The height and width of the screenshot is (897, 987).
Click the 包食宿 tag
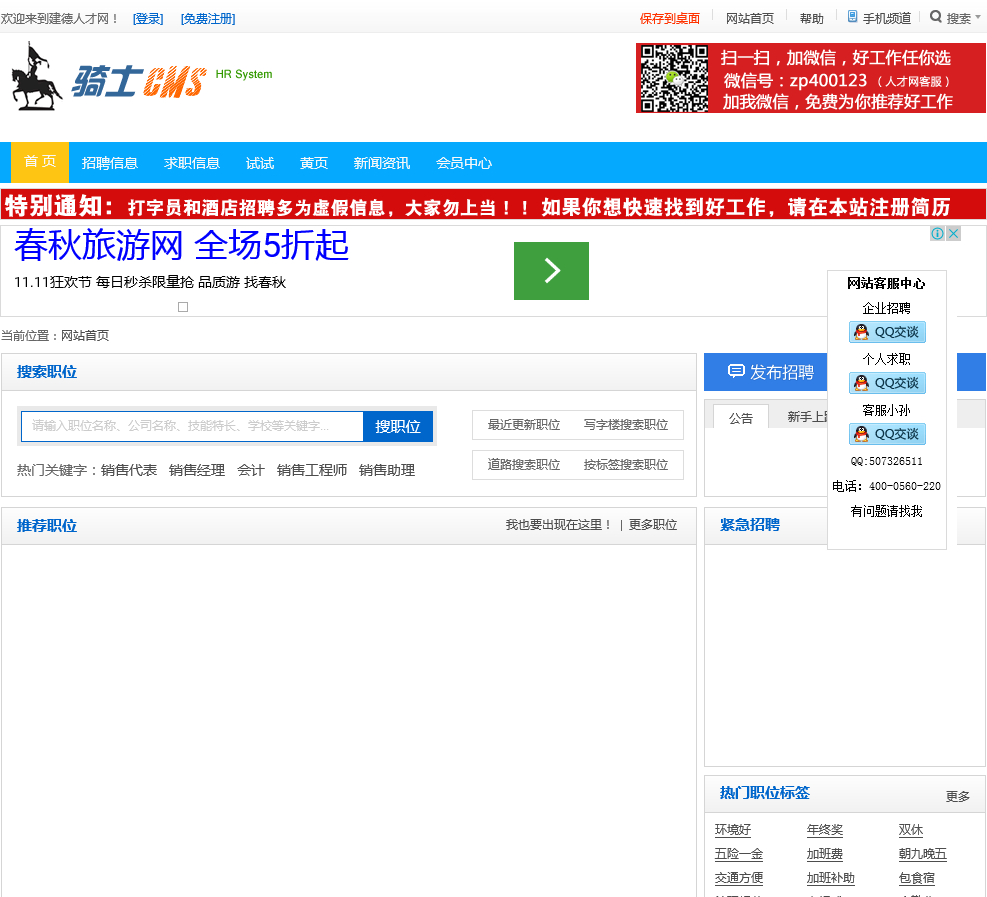916,877
